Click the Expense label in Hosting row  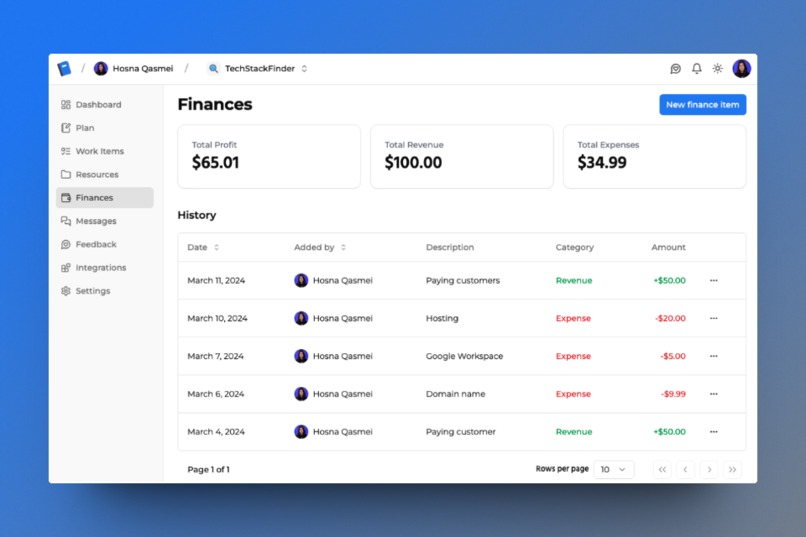[x=573, y=319]
